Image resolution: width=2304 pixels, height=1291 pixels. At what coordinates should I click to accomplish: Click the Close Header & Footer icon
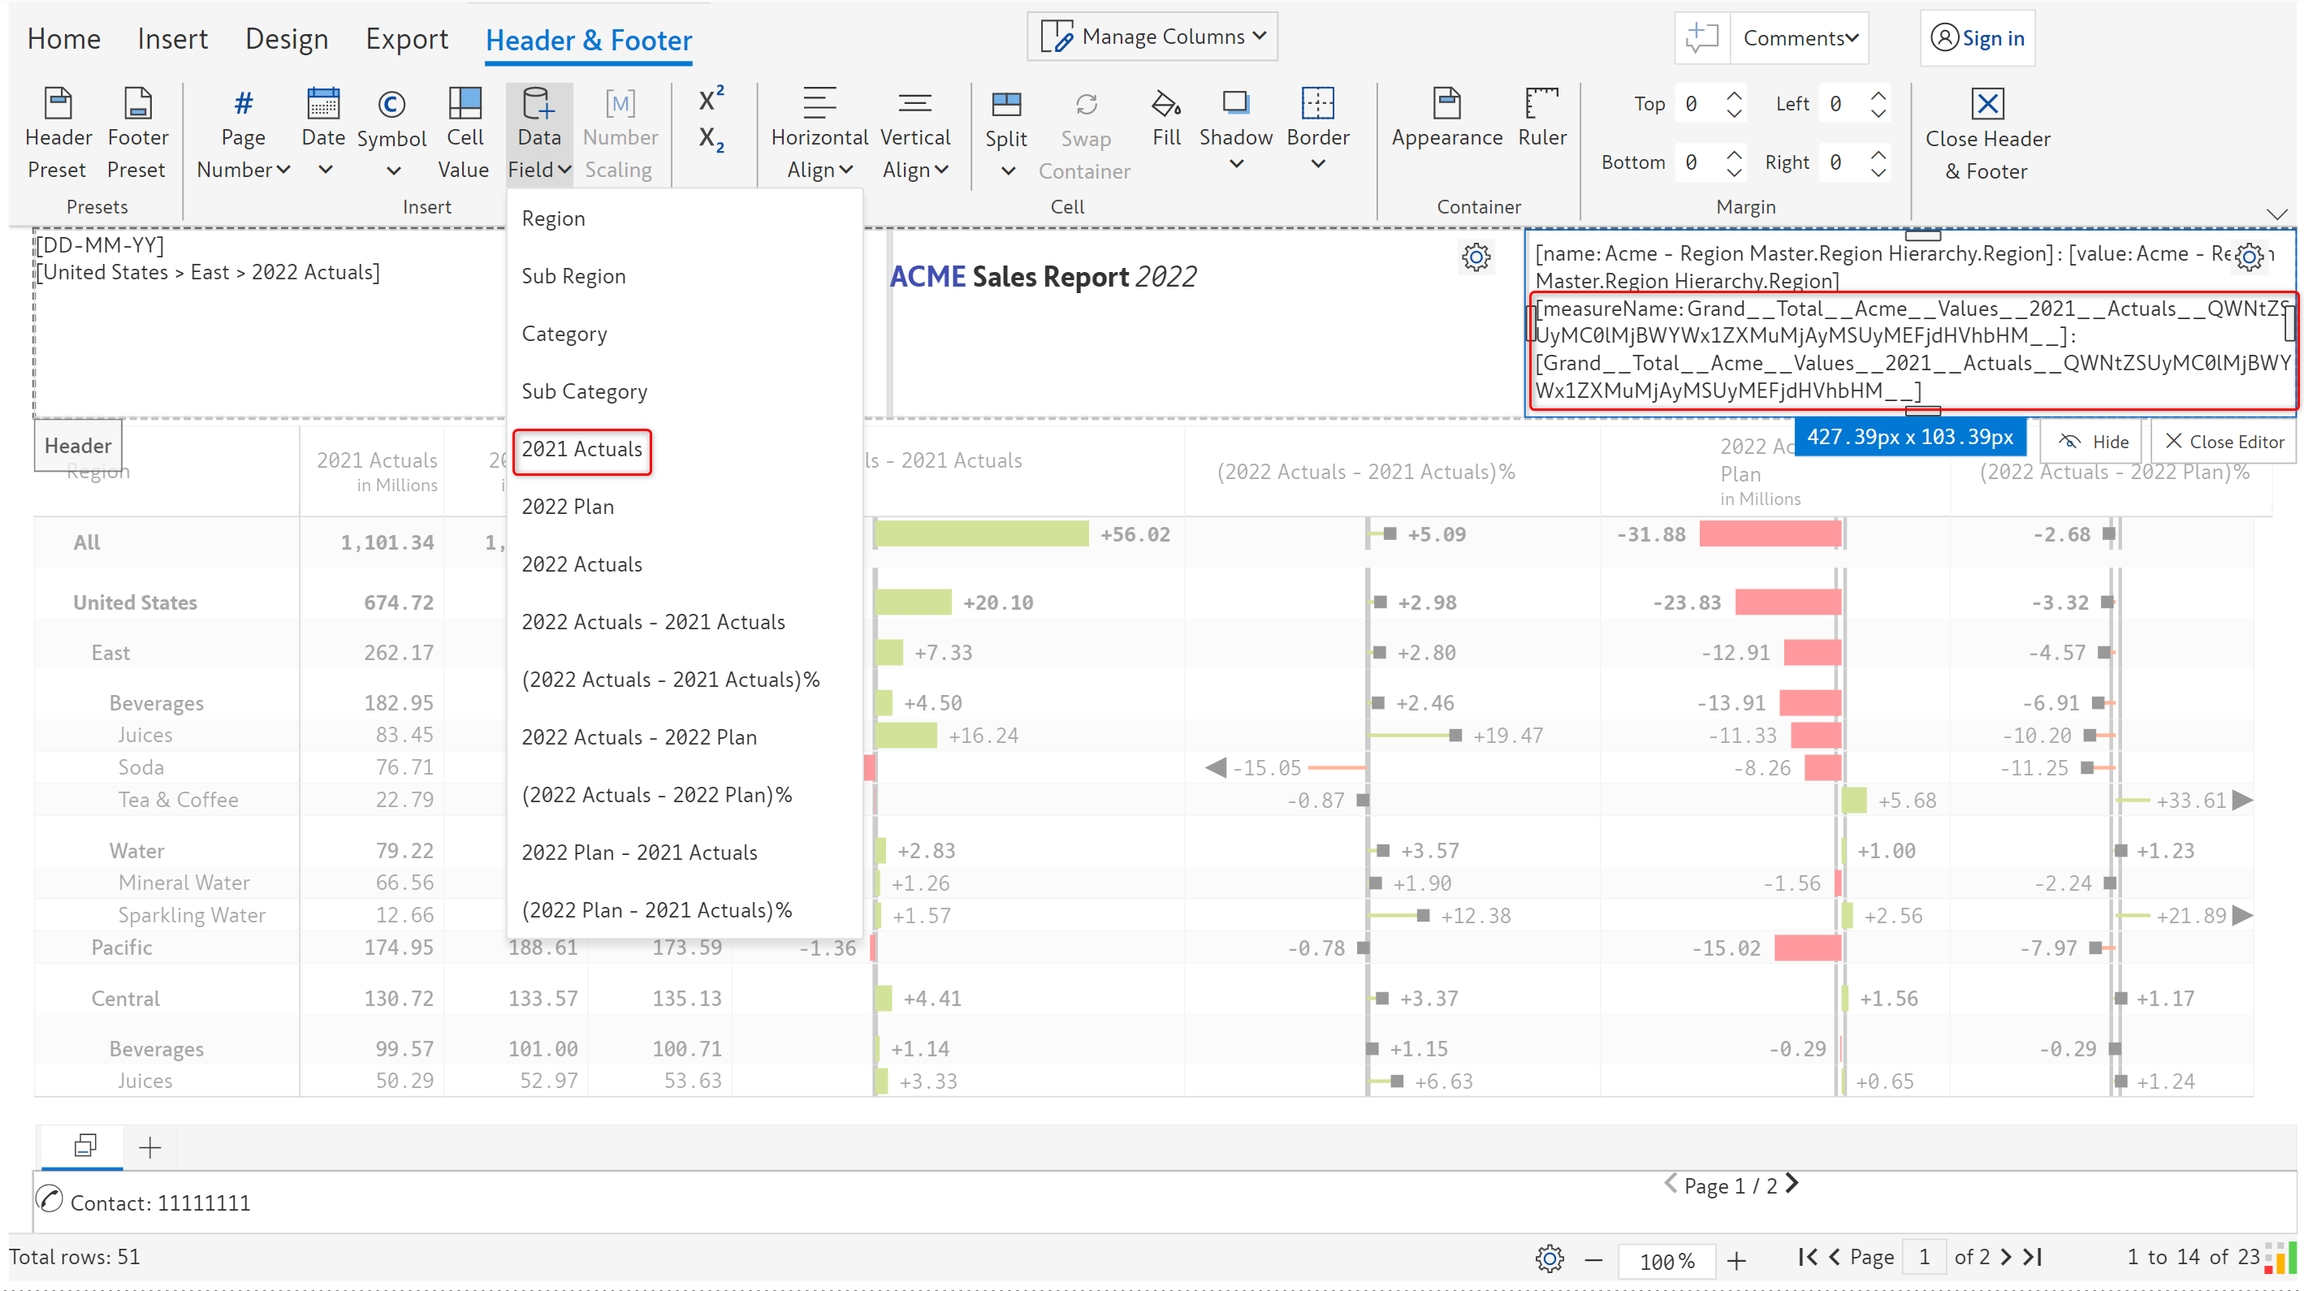1987,105
